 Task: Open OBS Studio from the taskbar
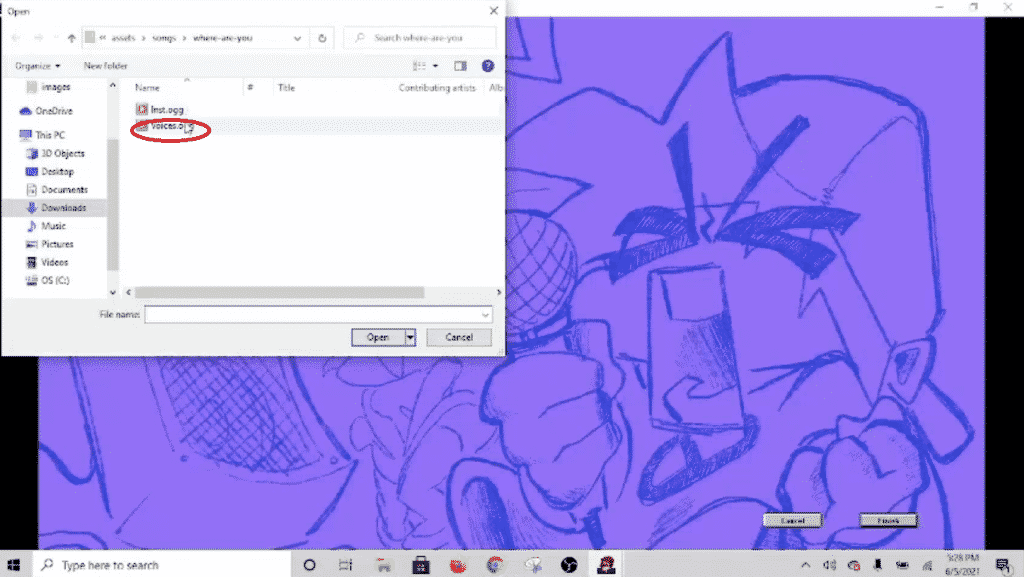coord(567,565)
